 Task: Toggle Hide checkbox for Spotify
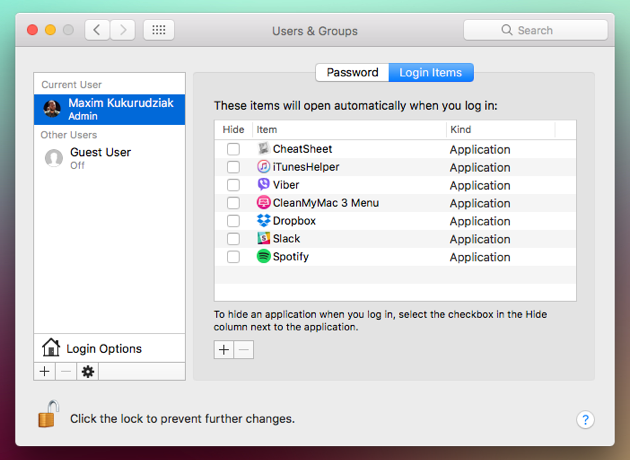coord(233,257)
